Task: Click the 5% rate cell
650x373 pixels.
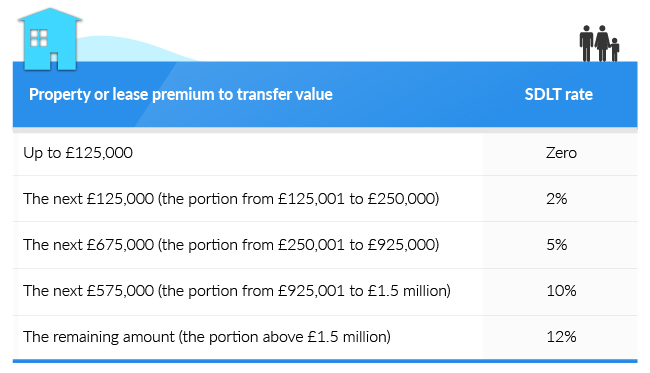Action: pyautogui.click(x=556, y=245)
